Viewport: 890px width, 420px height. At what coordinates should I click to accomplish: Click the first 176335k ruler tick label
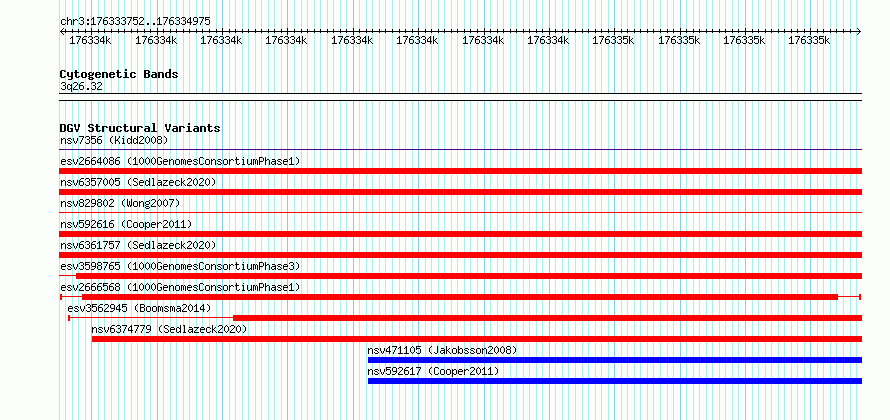point(614,40)
